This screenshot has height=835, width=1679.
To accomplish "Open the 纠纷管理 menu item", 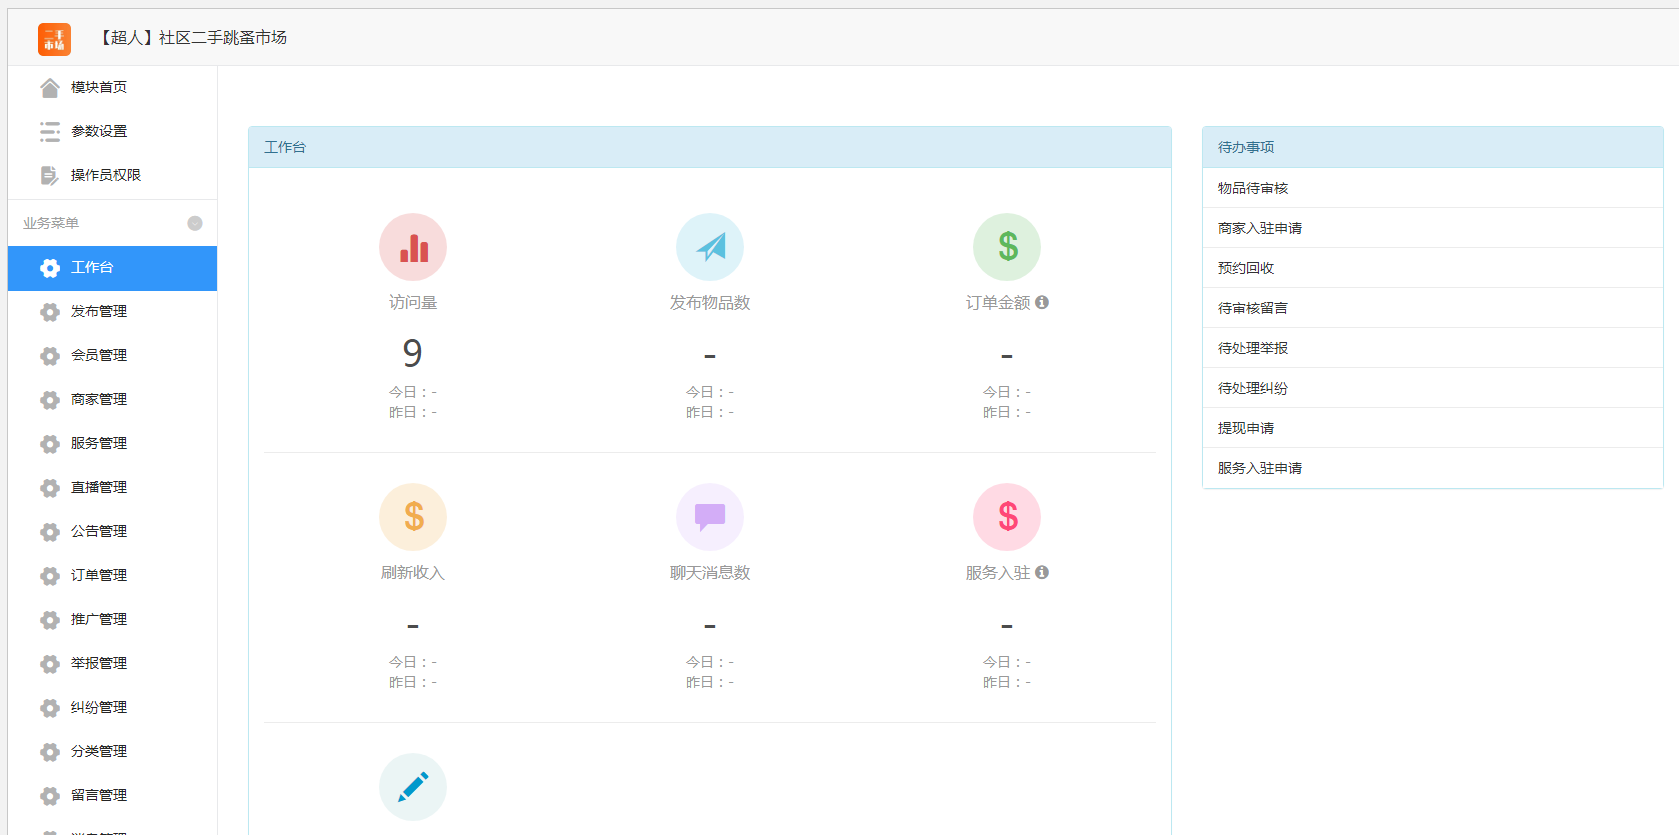I will (x=112, y=708).
